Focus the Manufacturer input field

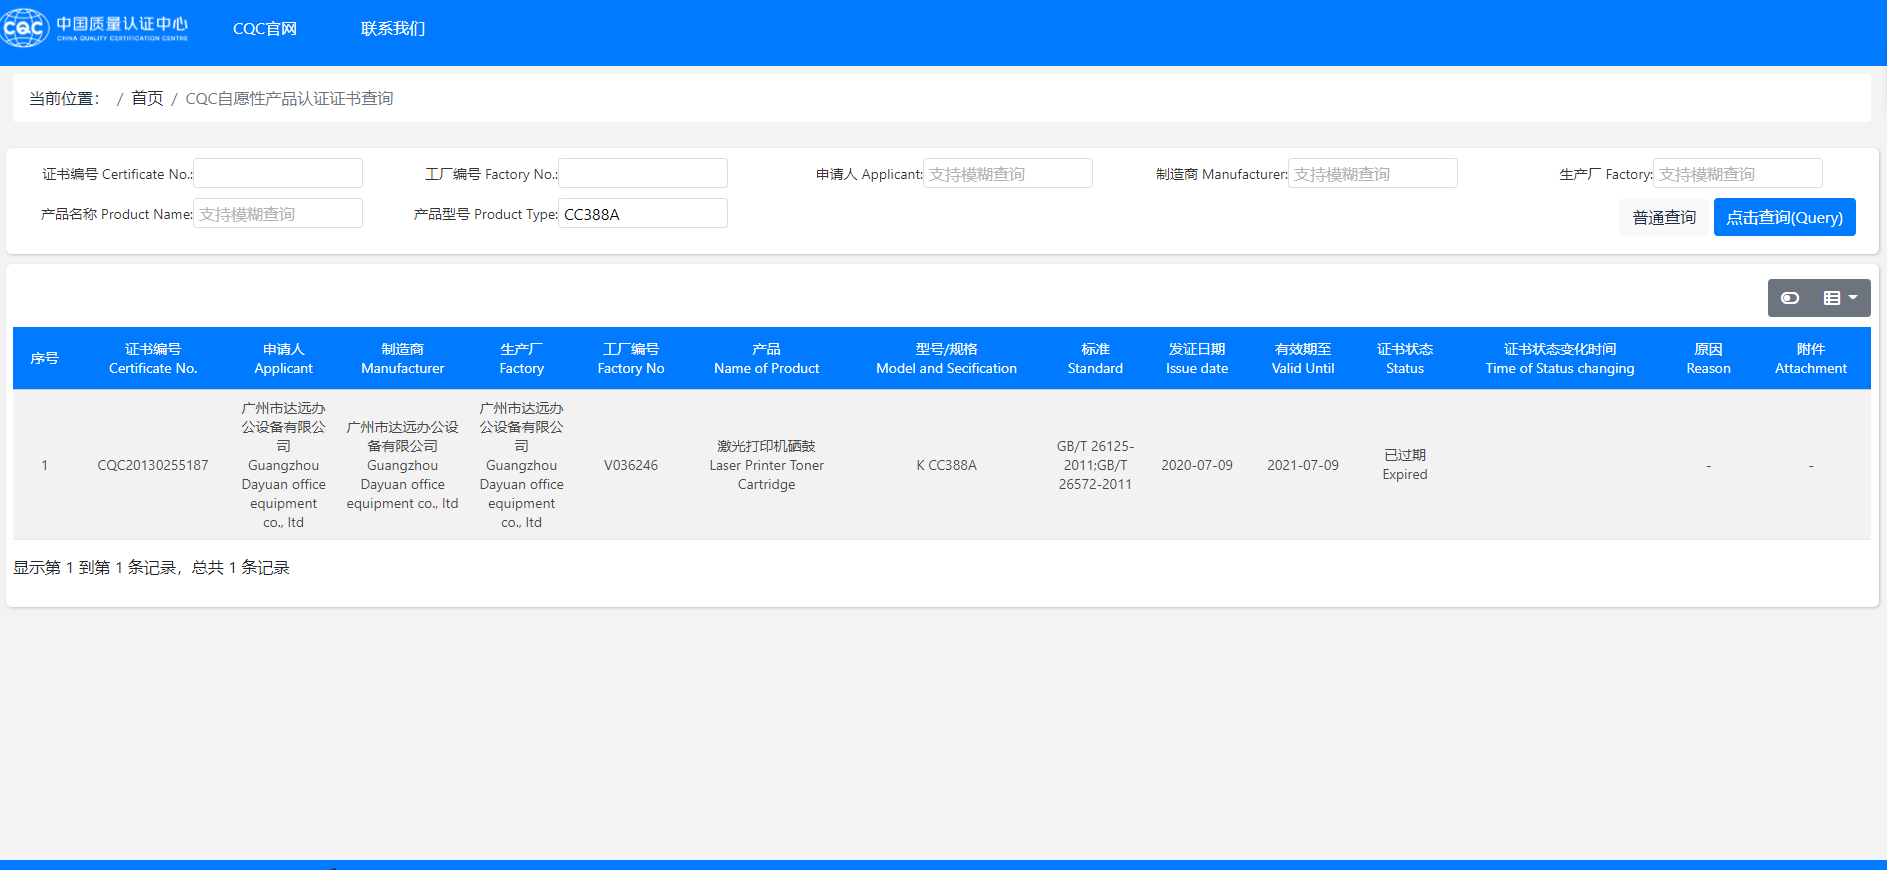point(1373,173)
